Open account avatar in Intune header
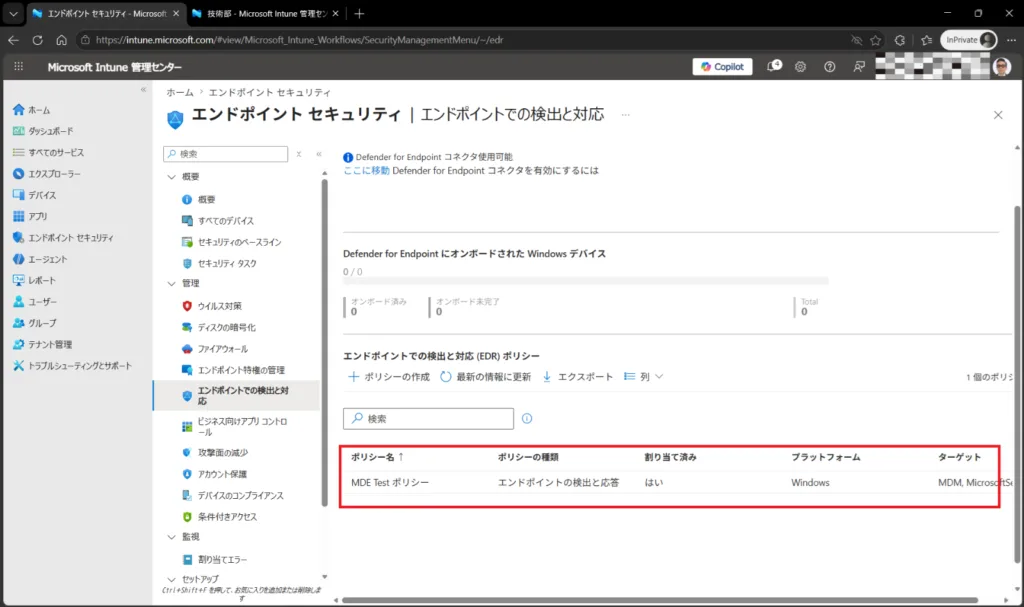This screenshot has height=607, width=1024. [x=1002, y=67]
